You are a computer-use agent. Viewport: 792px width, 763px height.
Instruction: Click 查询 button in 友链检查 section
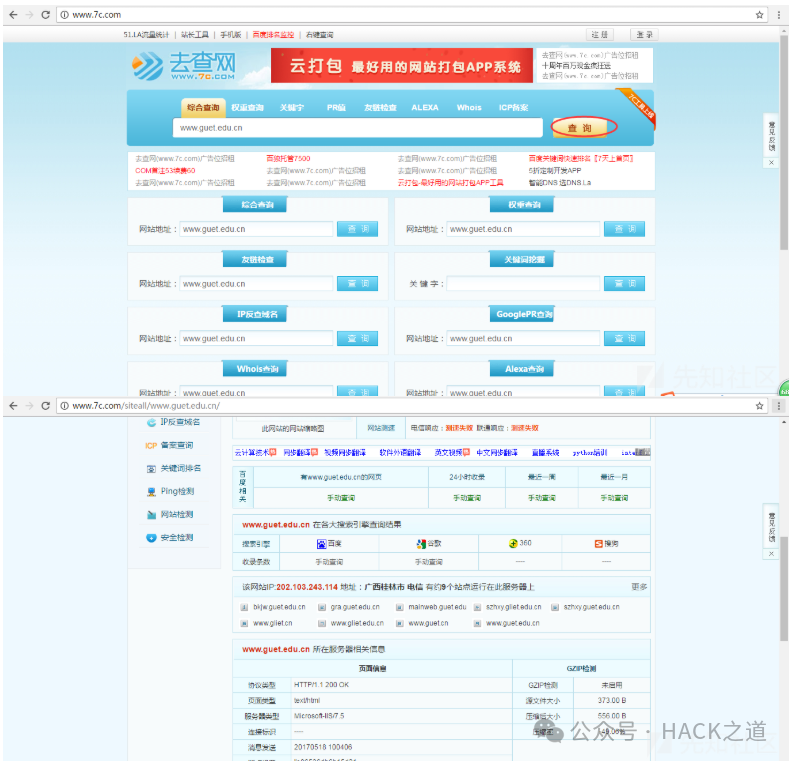point(358,284)
